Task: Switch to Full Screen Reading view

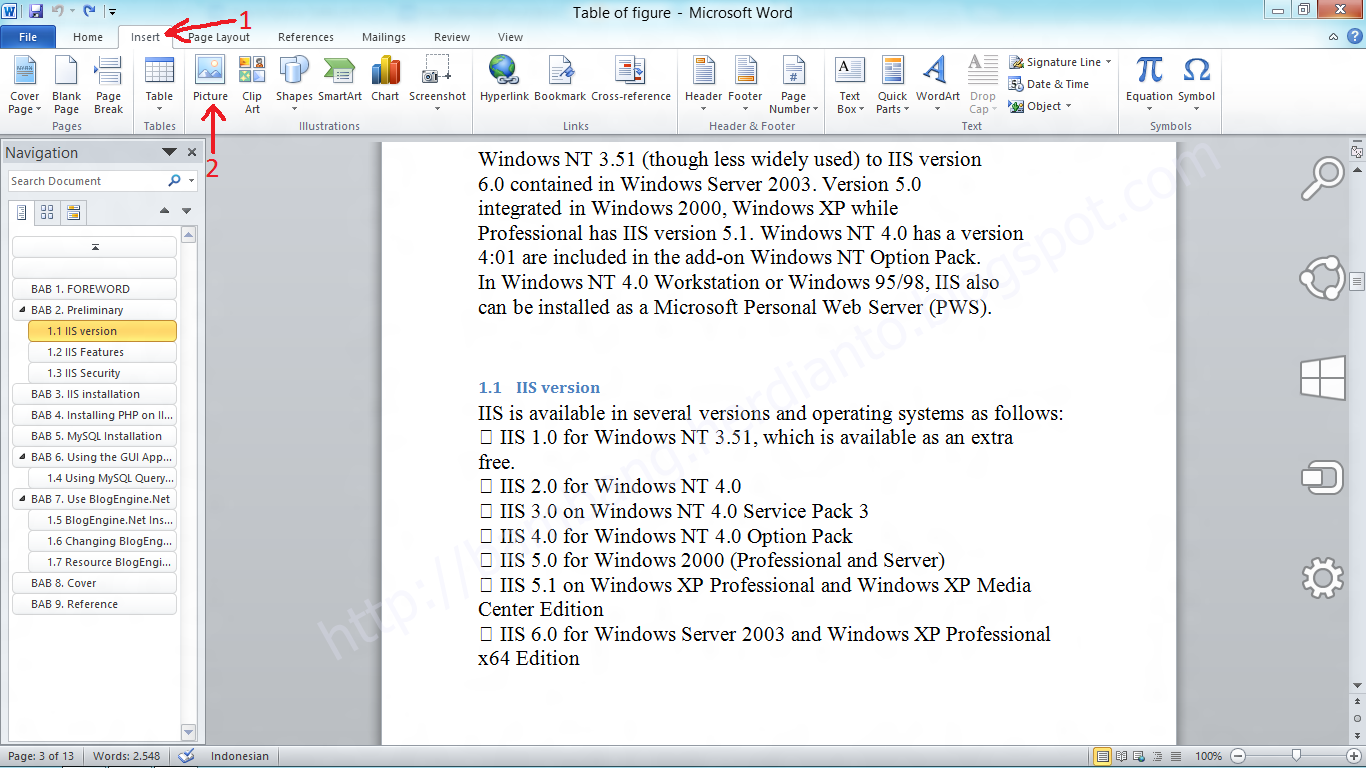Action: (1122, 756)
